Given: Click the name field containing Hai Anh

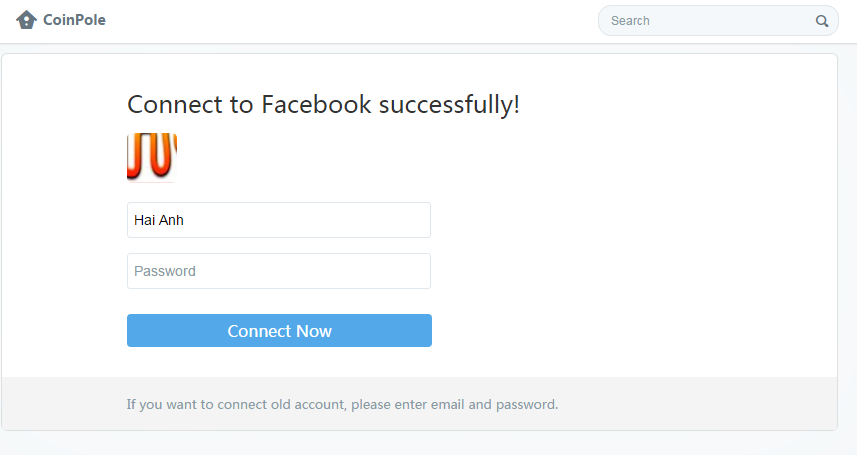Looking at the screenshot, I should click(x=279, y=220).
